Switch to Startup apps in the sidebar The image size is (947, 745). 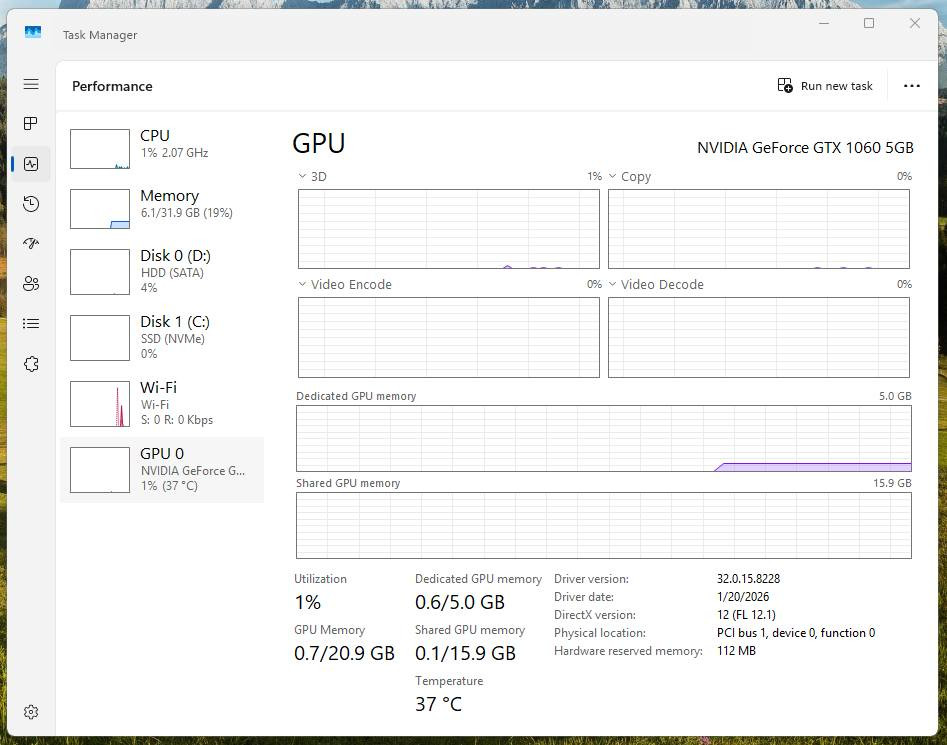(x=31, y=244)
